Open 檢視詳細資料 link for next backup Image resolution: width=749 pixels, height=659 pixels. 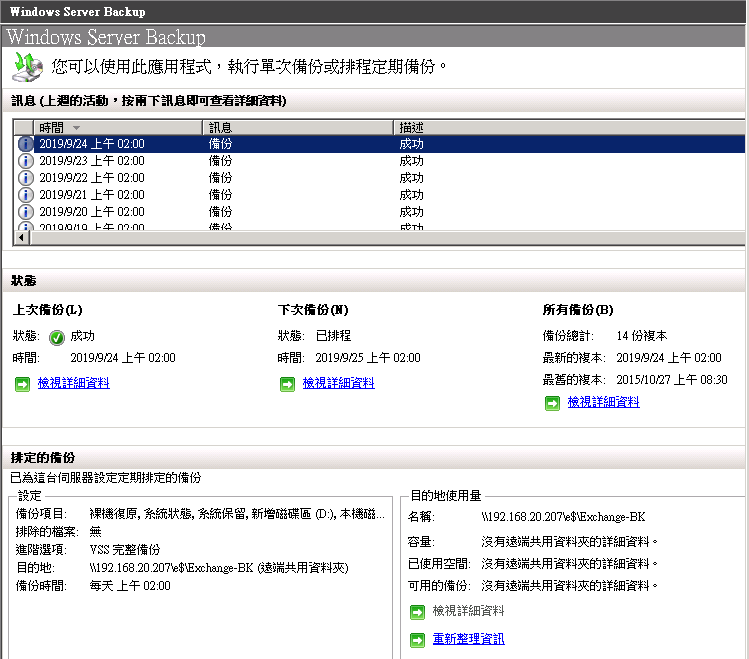click(x=339, y=383)
